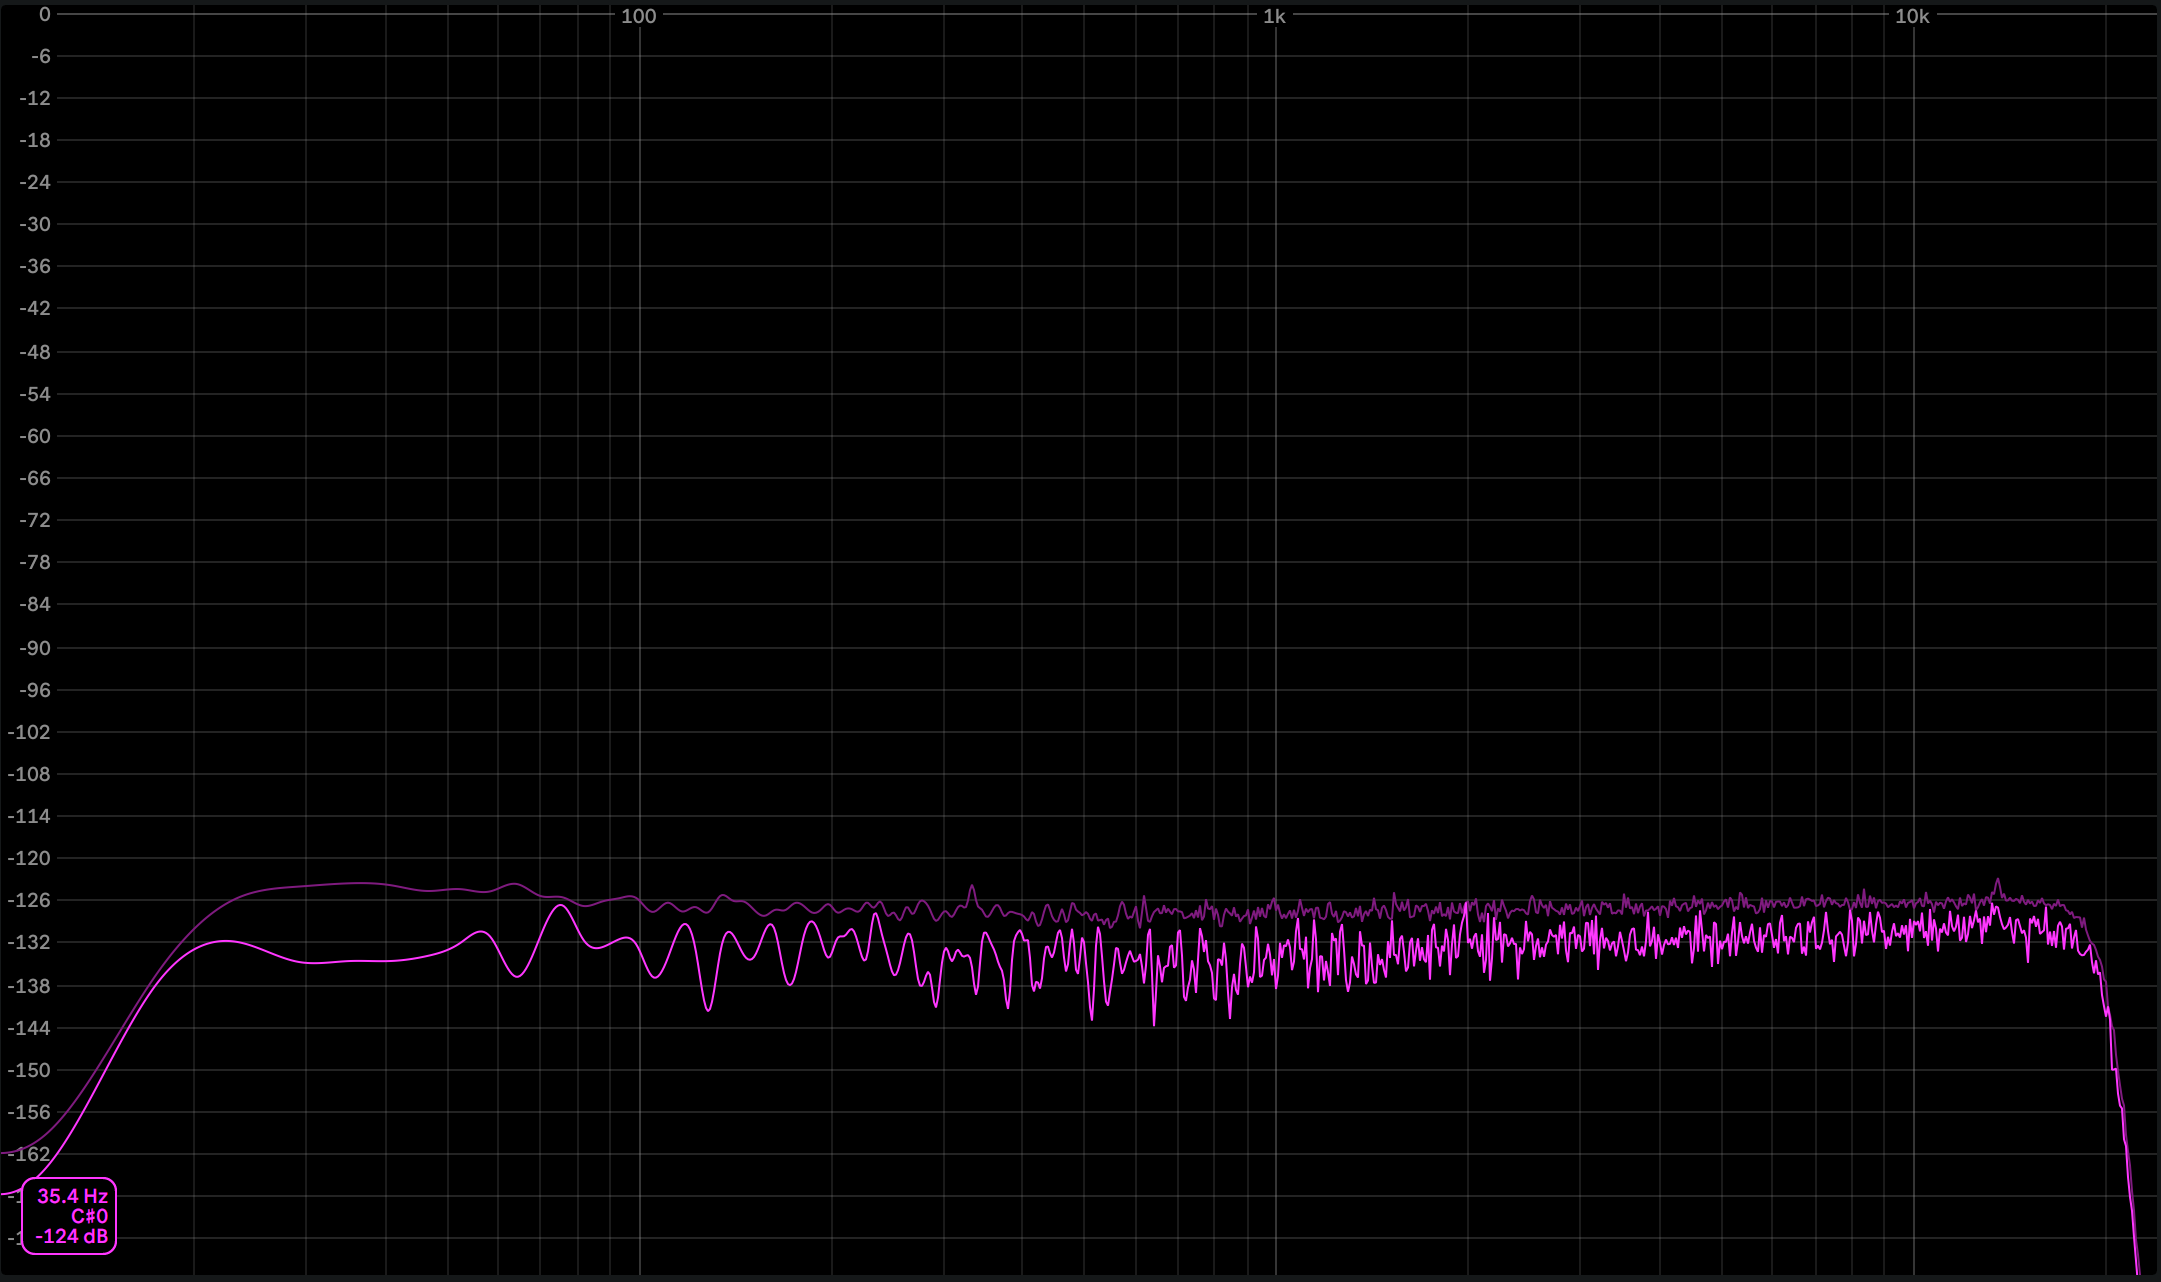The image size is (2161, 1282).
Task: Click the 100 Hz frequency axis label
Action: point(638,16)
